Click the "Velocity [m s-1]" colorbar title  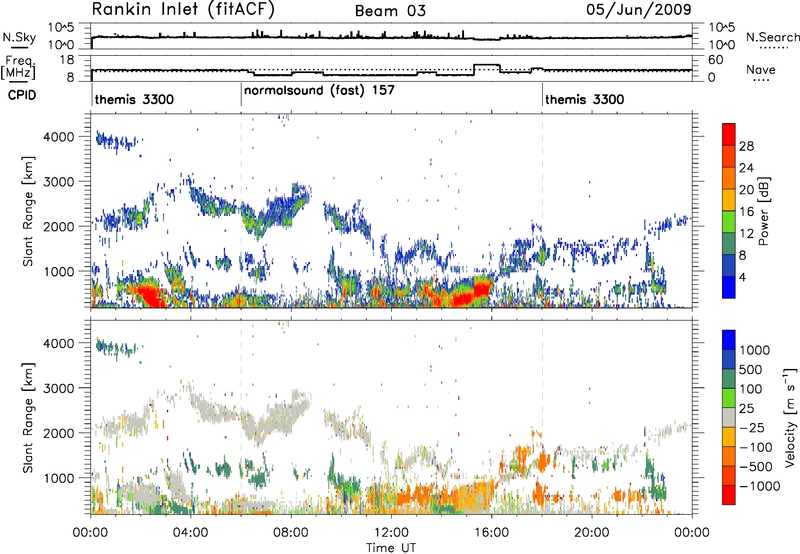pos(790,417)
